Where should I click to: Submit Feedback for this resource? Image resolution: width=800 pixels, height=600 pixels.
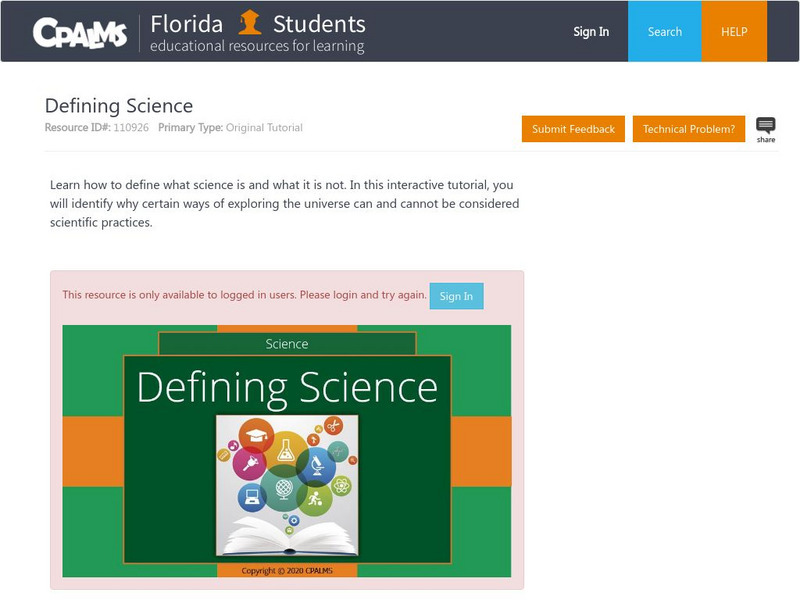pos(573,129)
